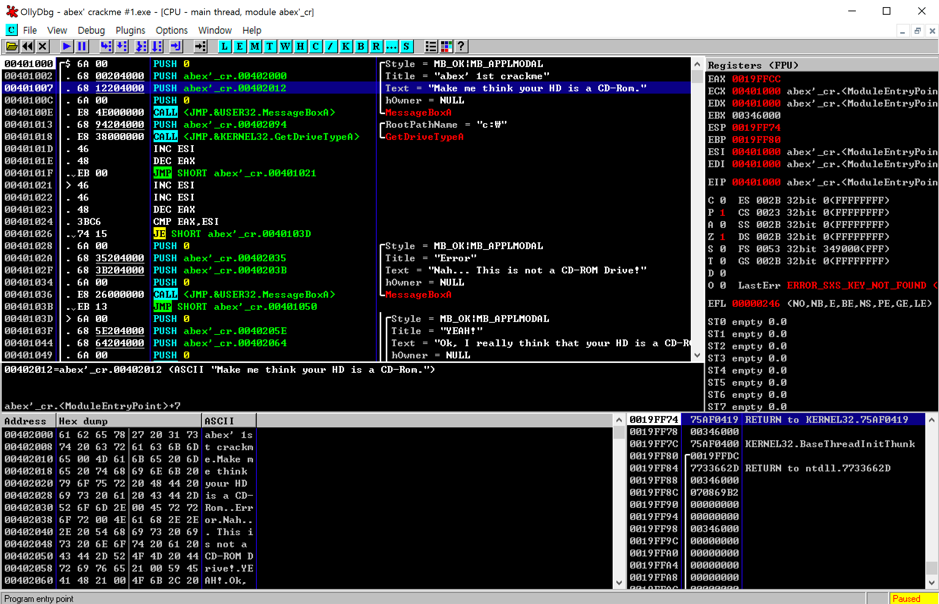Click the cyan C MDI system icon
Screen dimensions: 939x604
click(x=11, y=30)
